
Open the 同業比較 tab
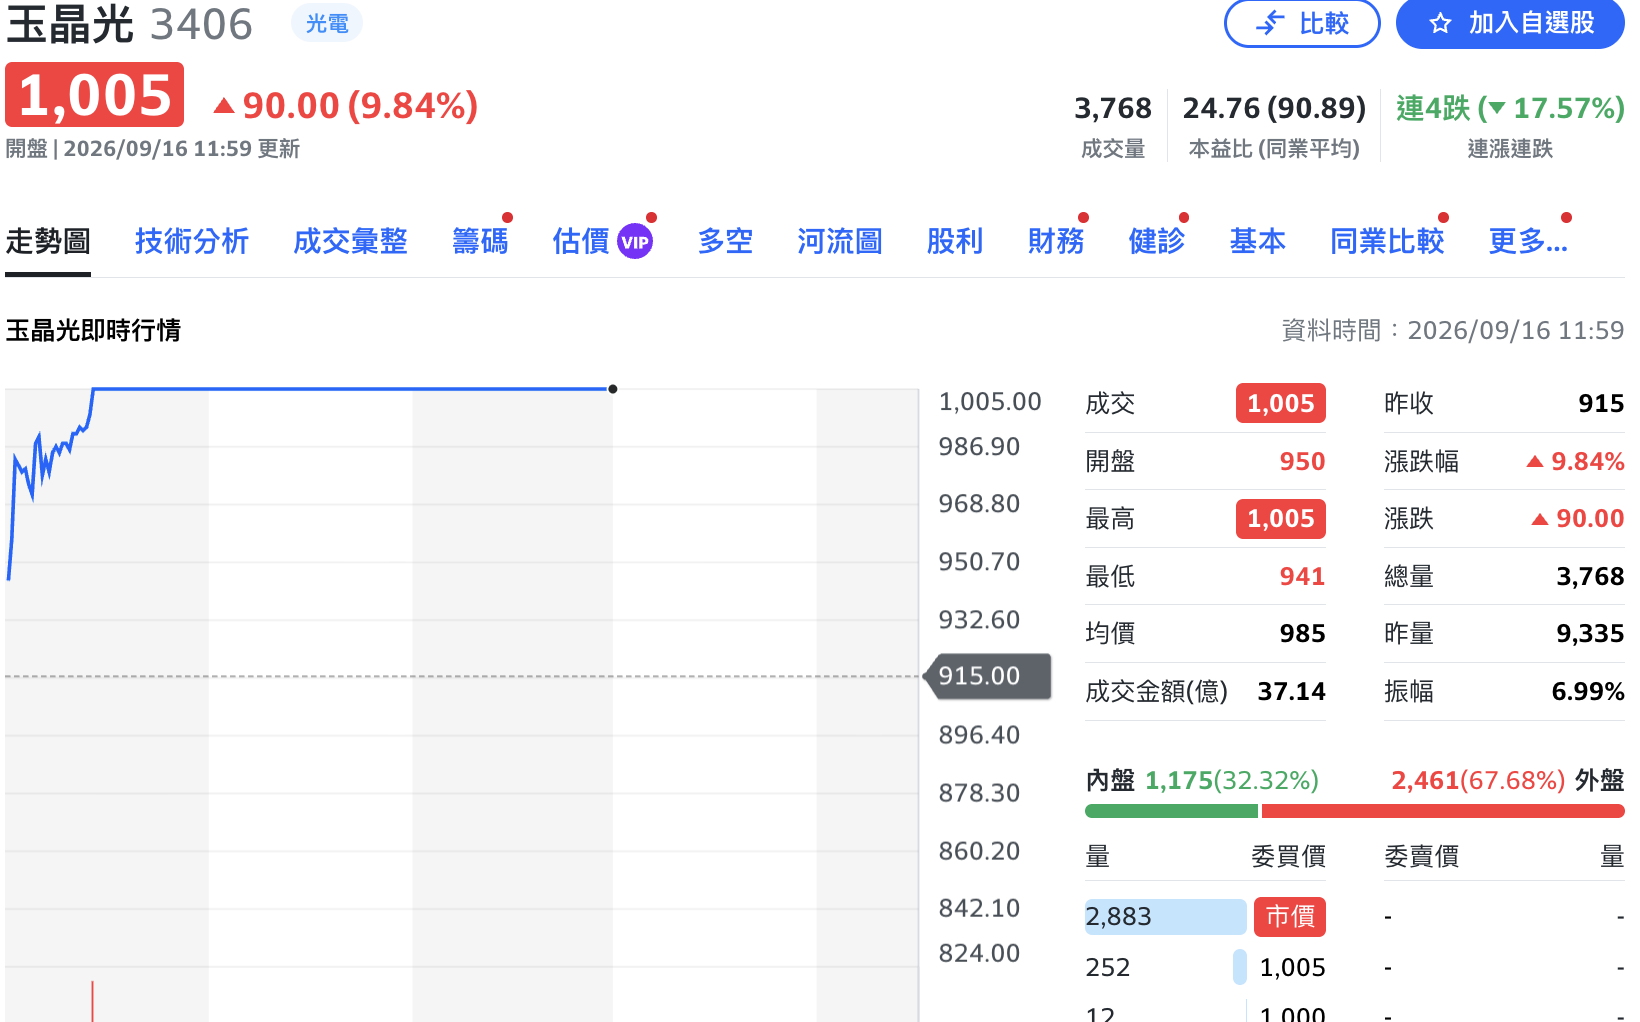[1387, 241]
